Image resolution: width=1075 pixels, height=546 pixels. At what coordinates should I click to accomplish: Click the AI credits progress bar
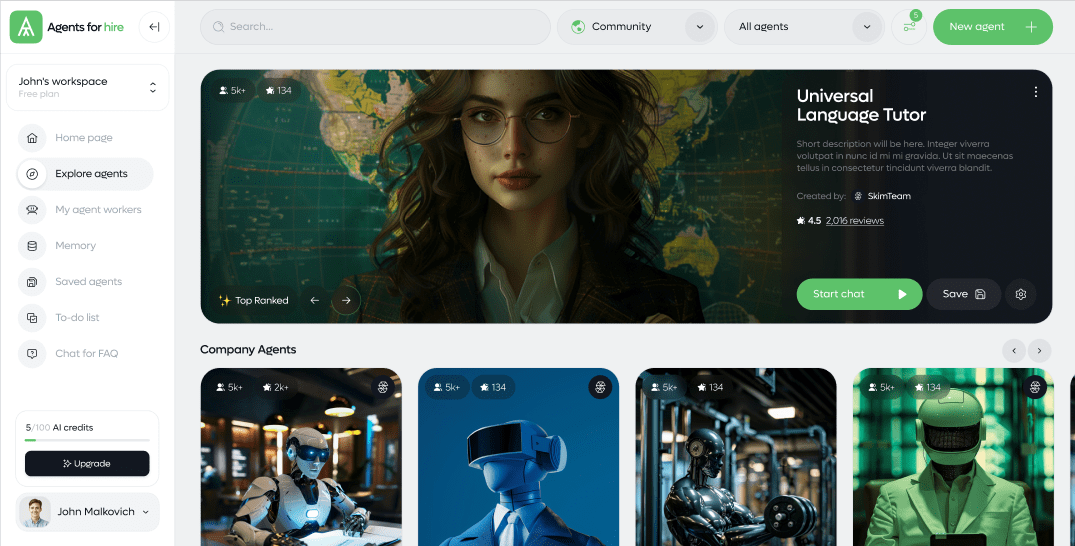[87, 440]
